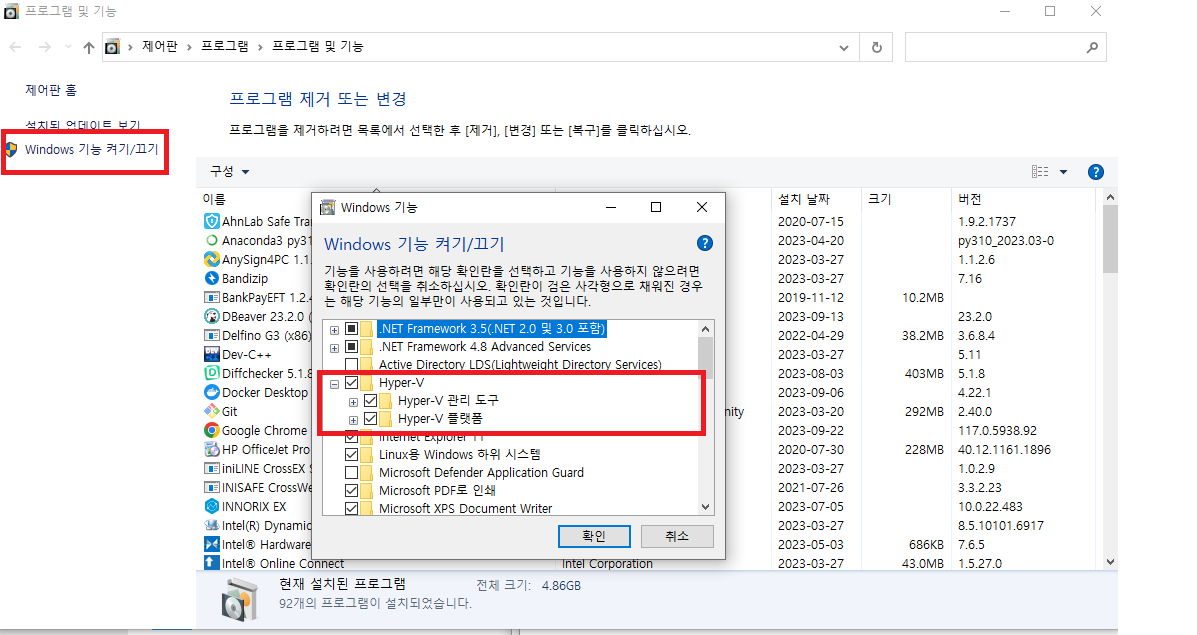This screenshot has height=635, width=1197.
Task: Open Windows 기능 켜기/끄기 link
Action: point(92,150)
